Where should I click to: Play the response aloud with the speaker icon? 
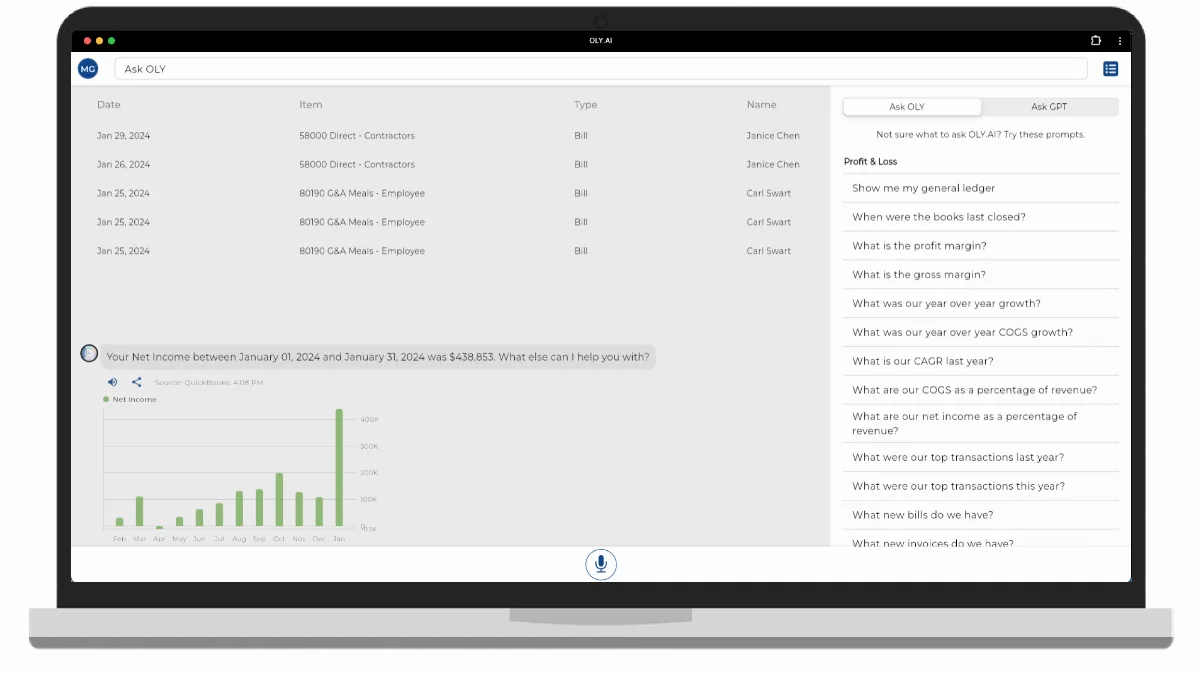[x=112, y=382]
